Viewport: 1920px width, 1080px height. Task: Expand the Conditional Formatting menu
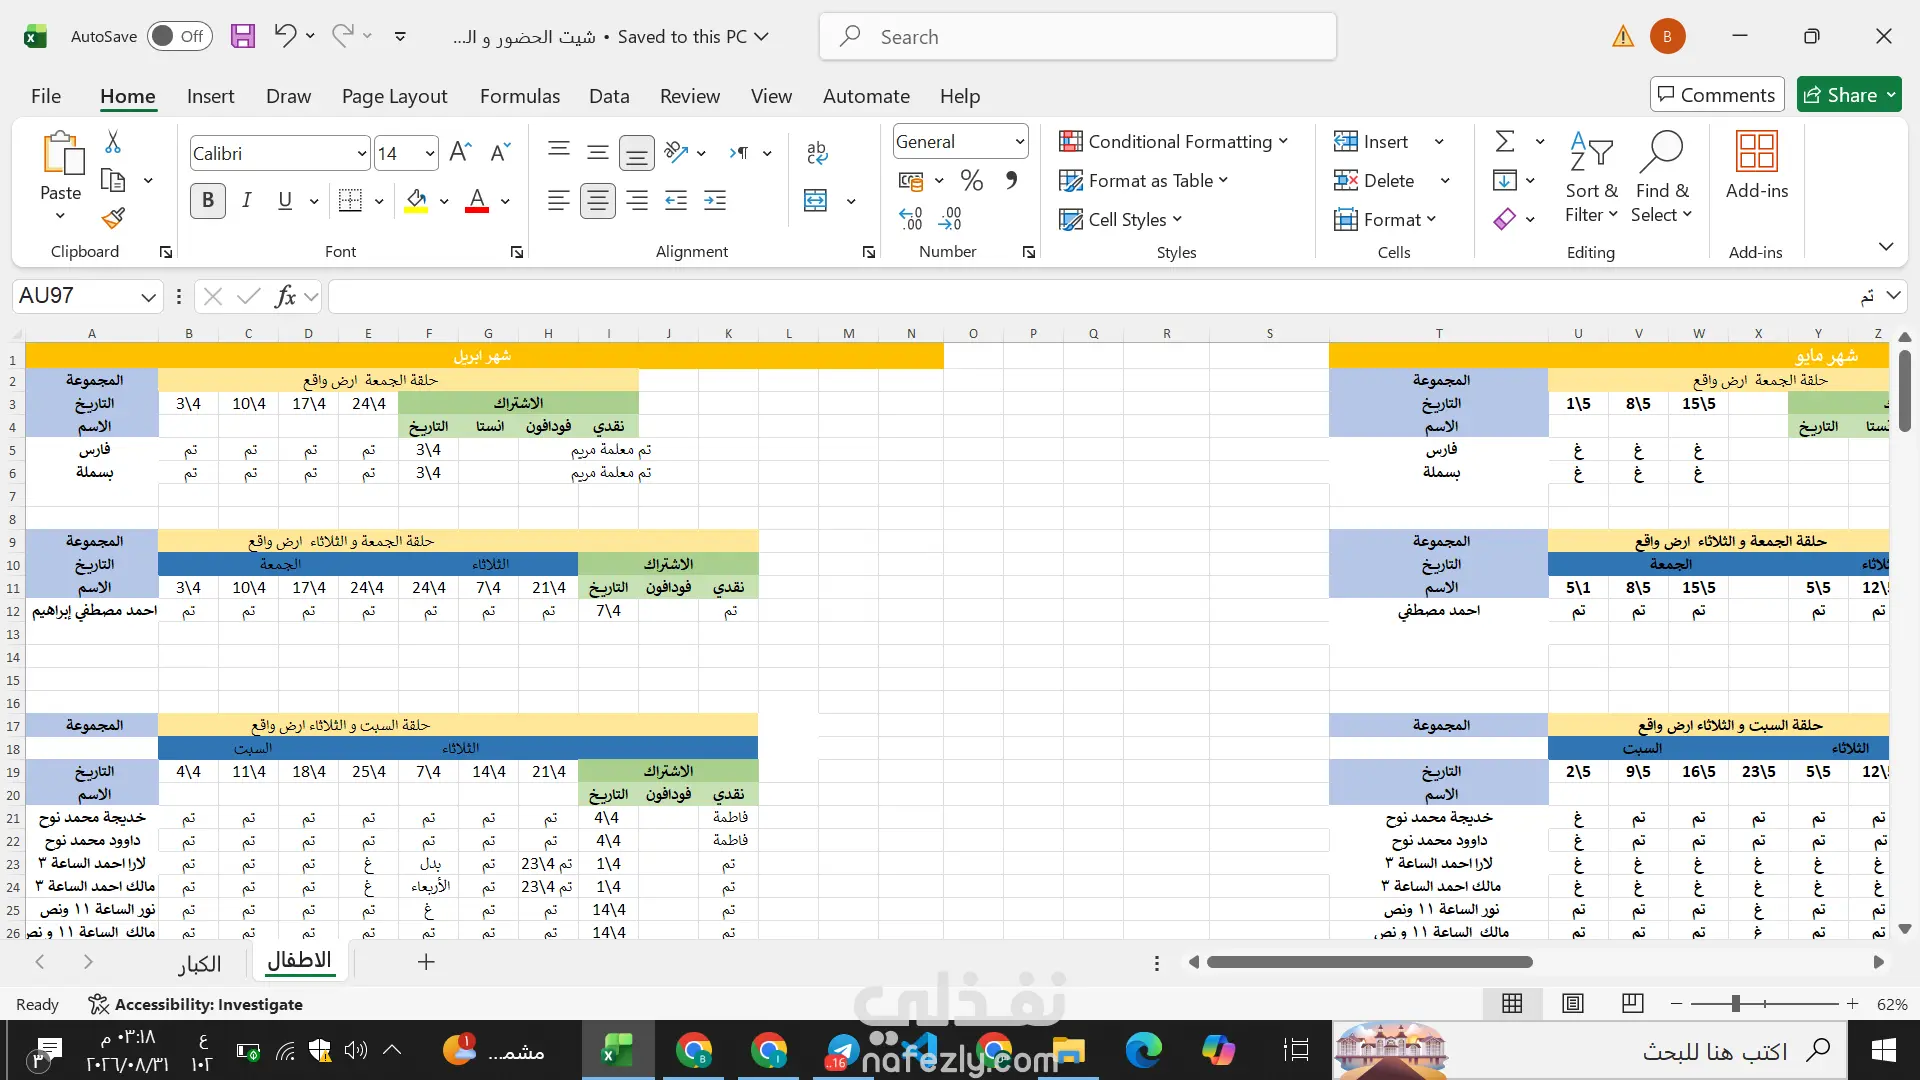(x=1173, y=141)
